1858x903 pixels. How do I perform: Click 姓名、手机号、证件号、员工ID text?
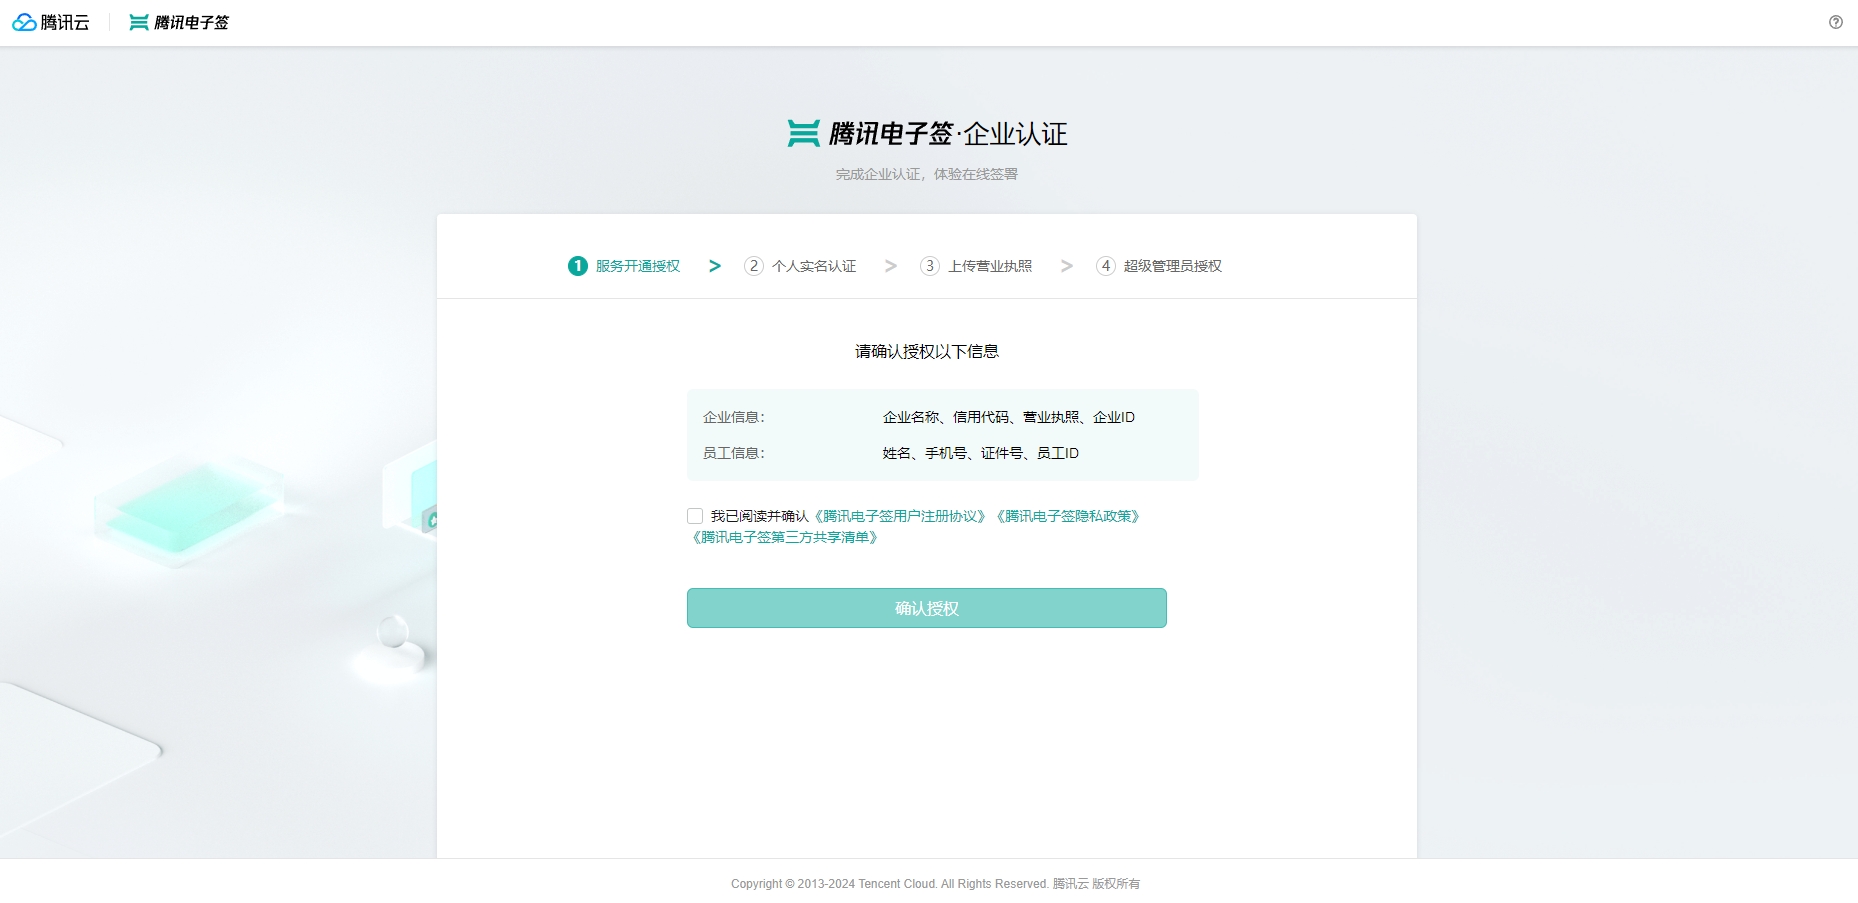coord(981,453)
